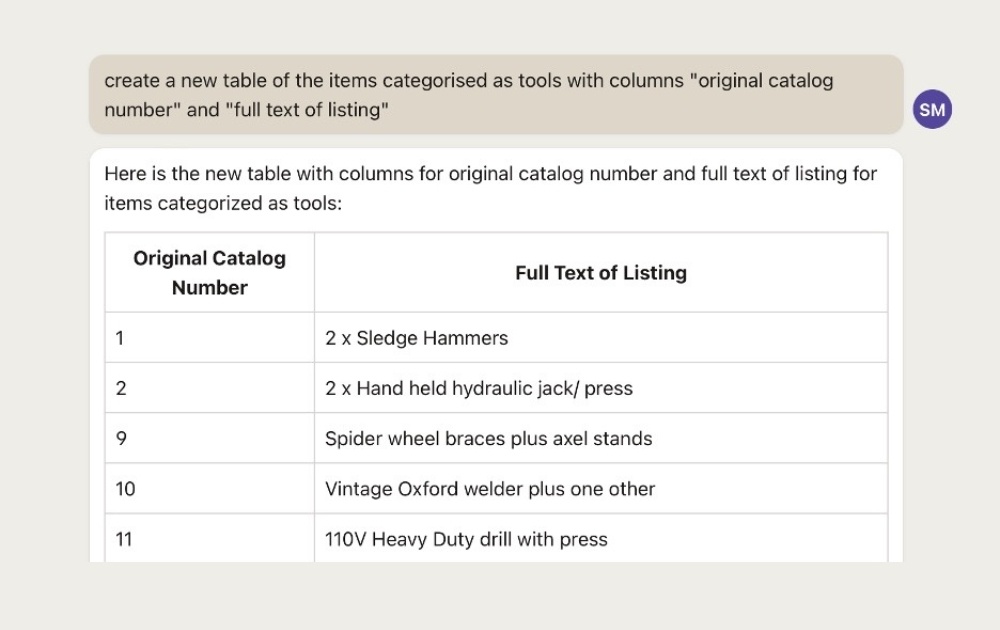Click the "Spider wheel braces plus axel stands" cell
This screenshot has height=630, width=1000.
[x=601, y=439]
